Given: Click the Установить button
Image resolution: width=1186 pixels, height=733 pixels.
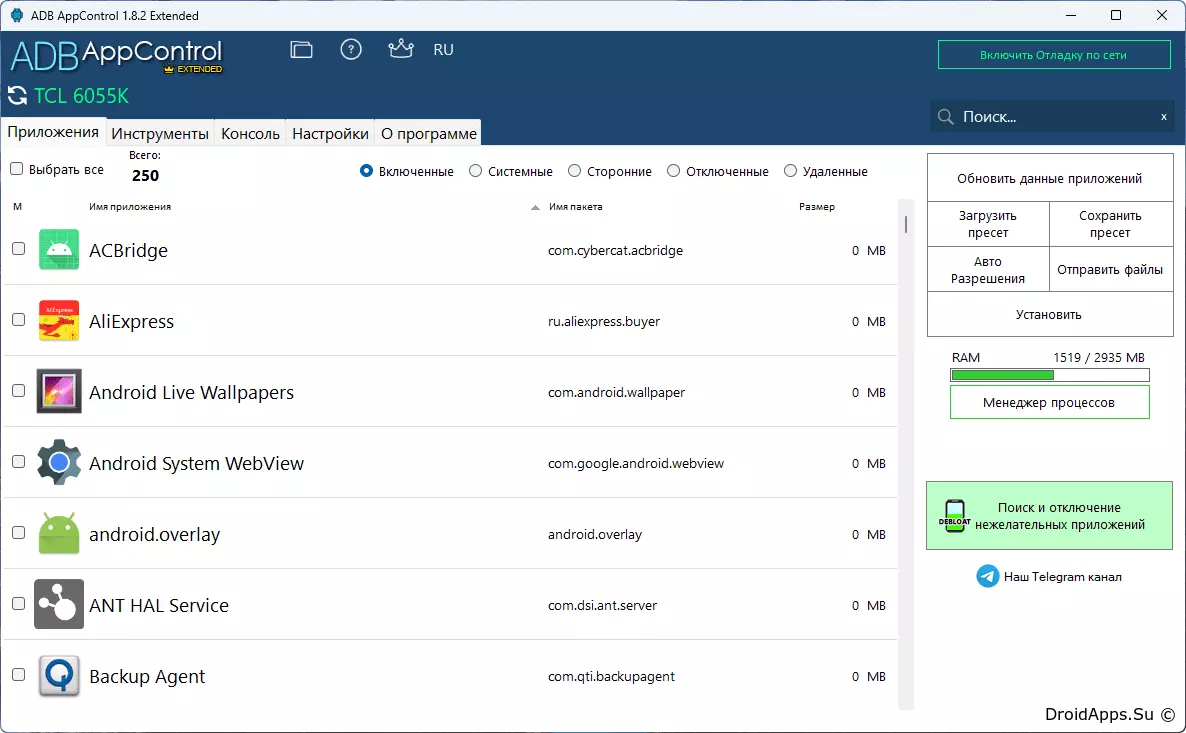Looking at the screenshot, I should (1050, 314).
